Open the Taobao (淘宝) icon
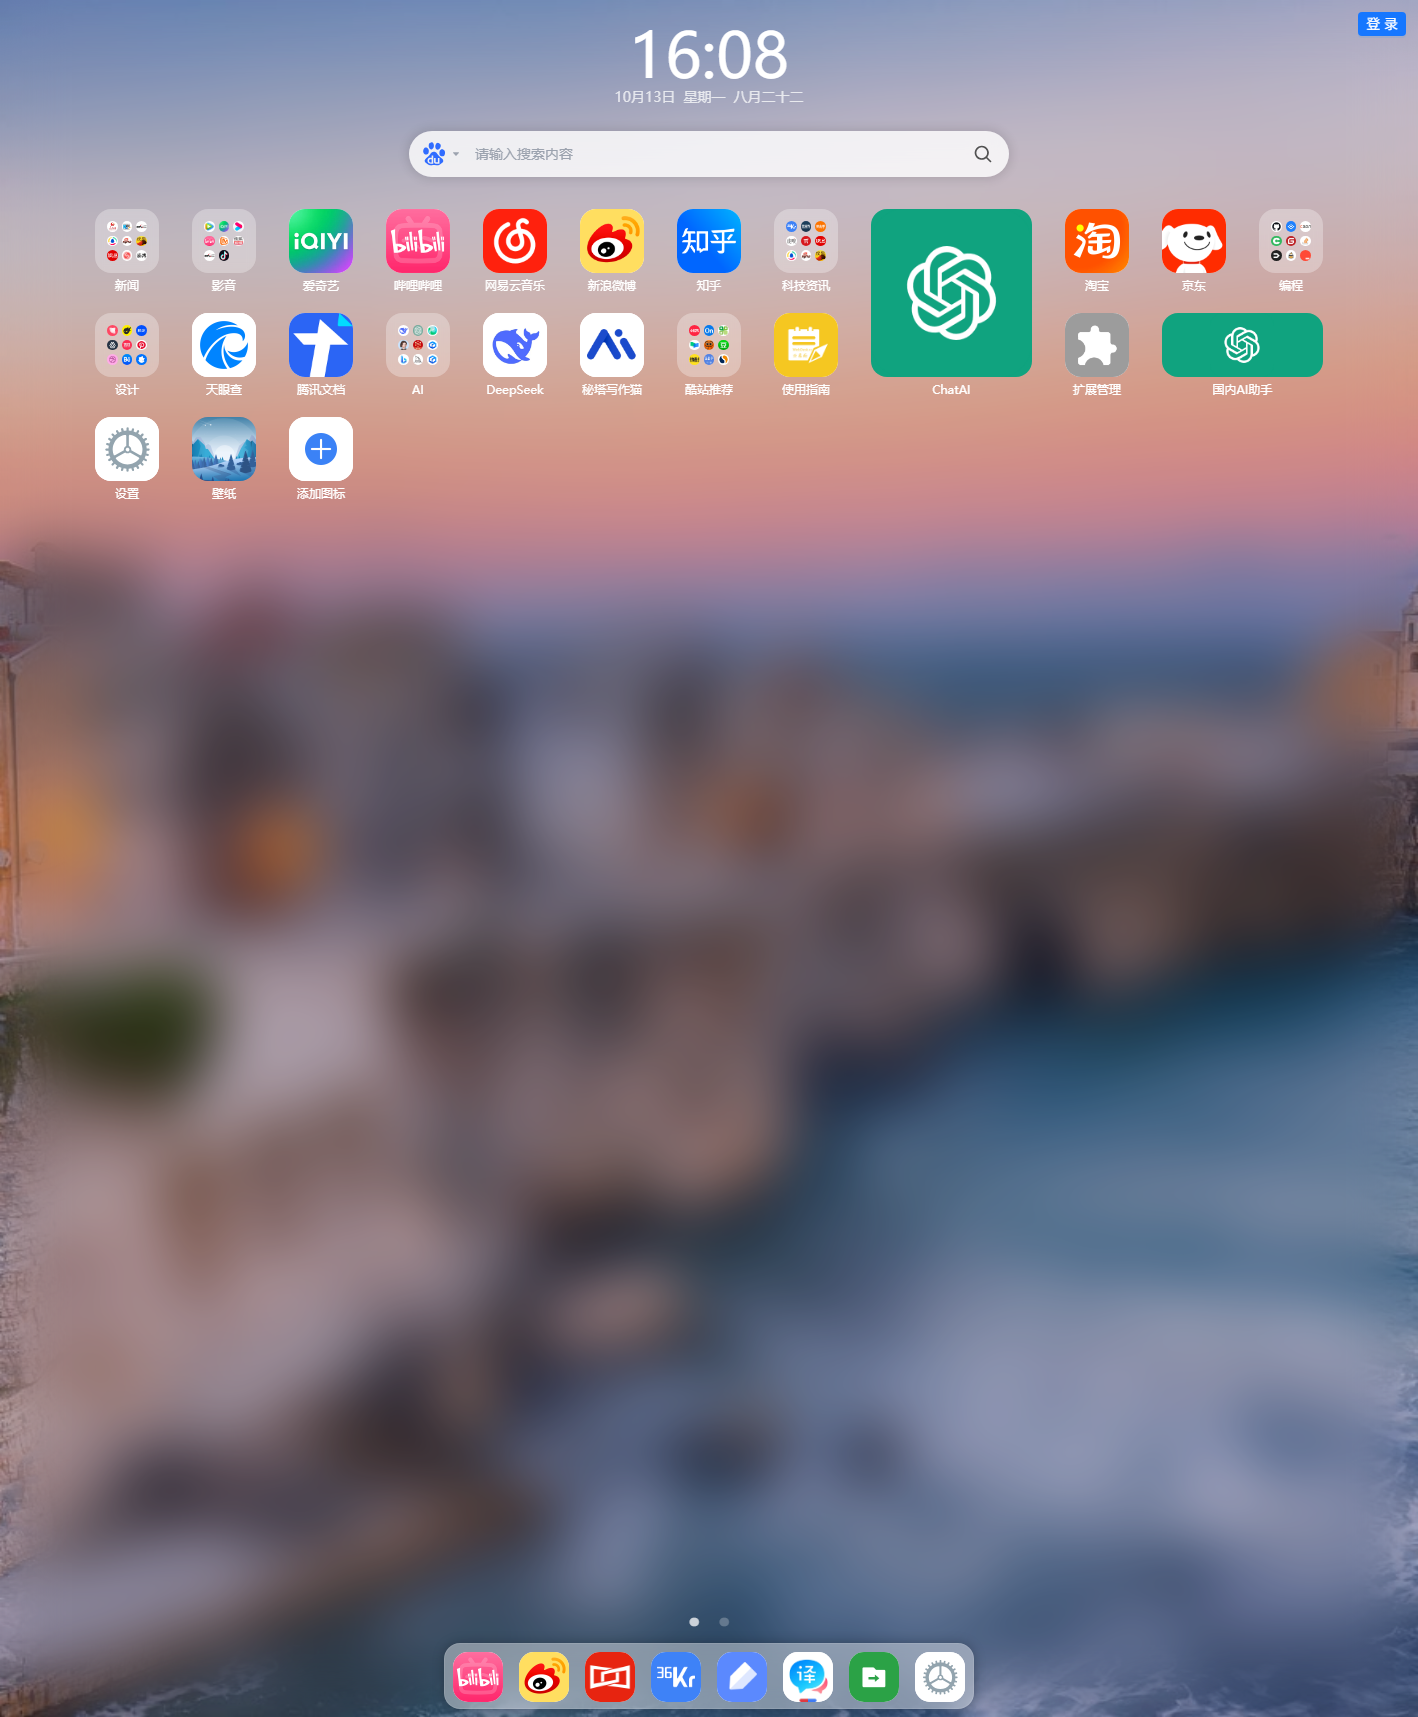The height and width of the screenshot is (1717, 1418). [x=1096, y=241]
